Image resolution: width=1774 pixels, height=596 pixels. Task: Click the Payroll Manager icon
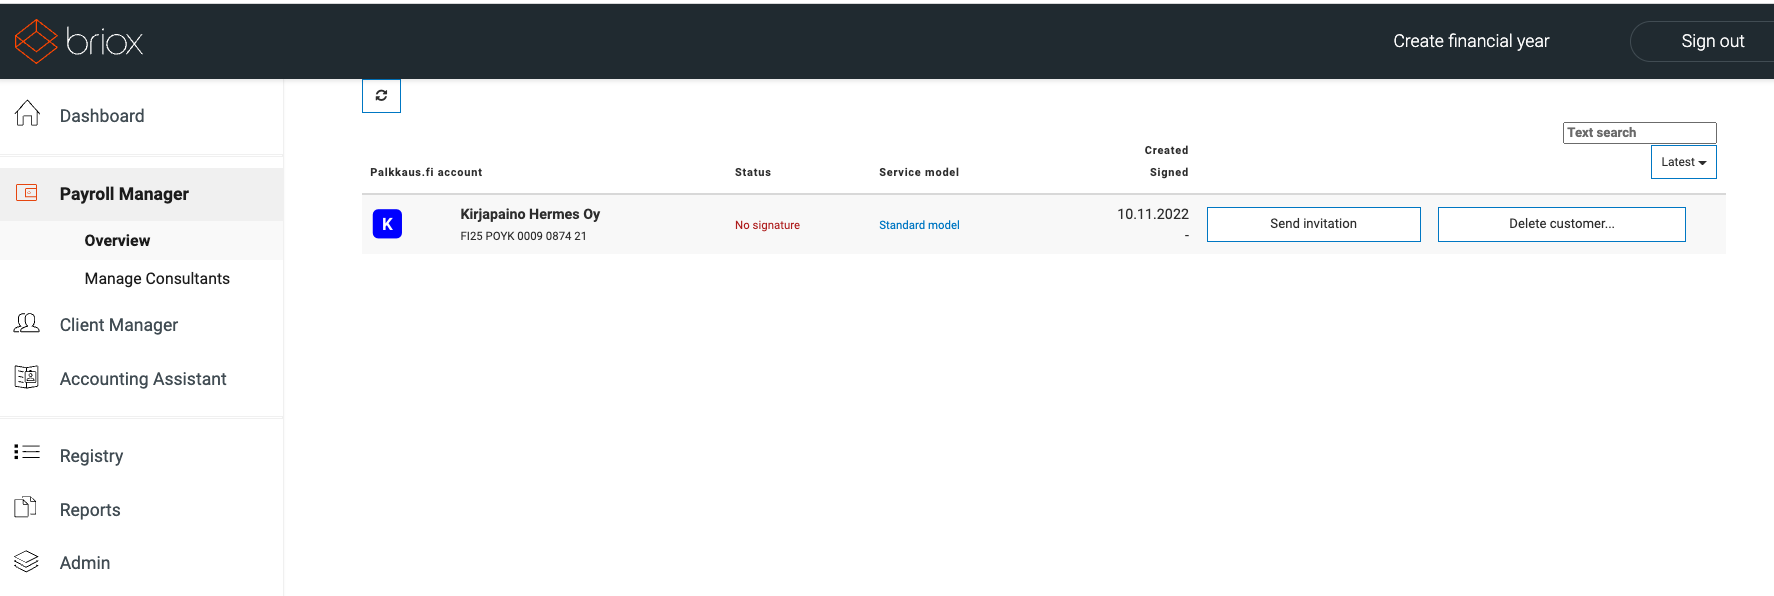(x=27, y=193)
